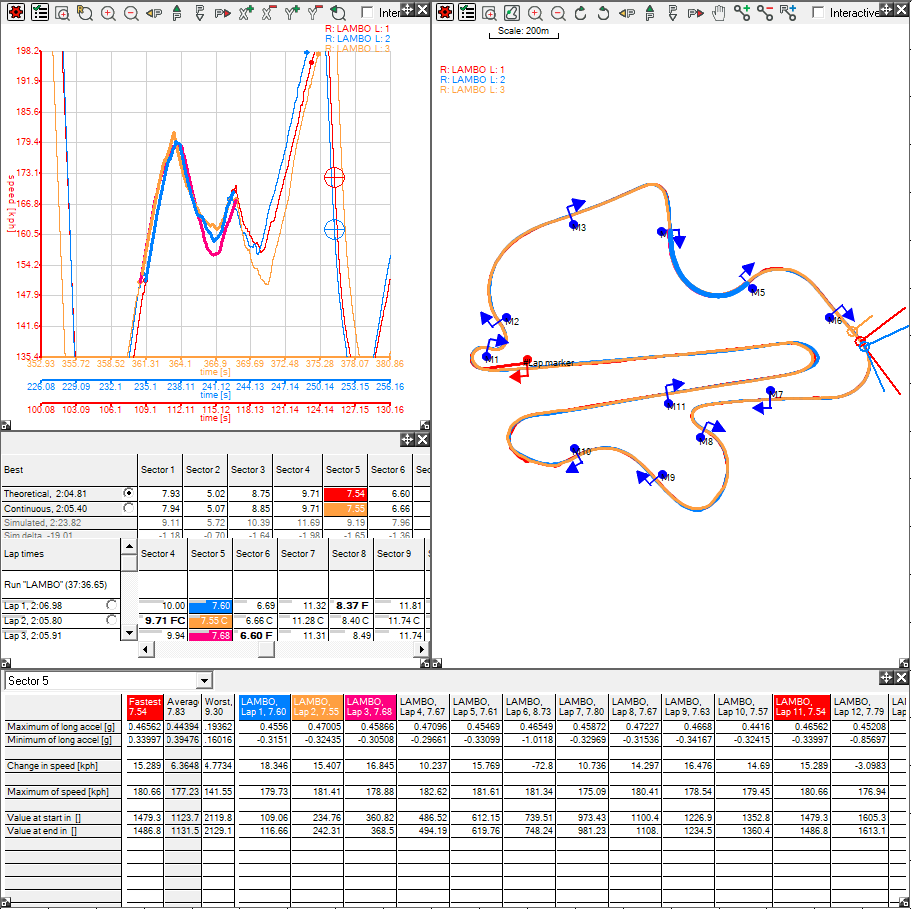Click the Remove Y axis icon
This screenshot has height=910, width=912.
pos(314,12)
